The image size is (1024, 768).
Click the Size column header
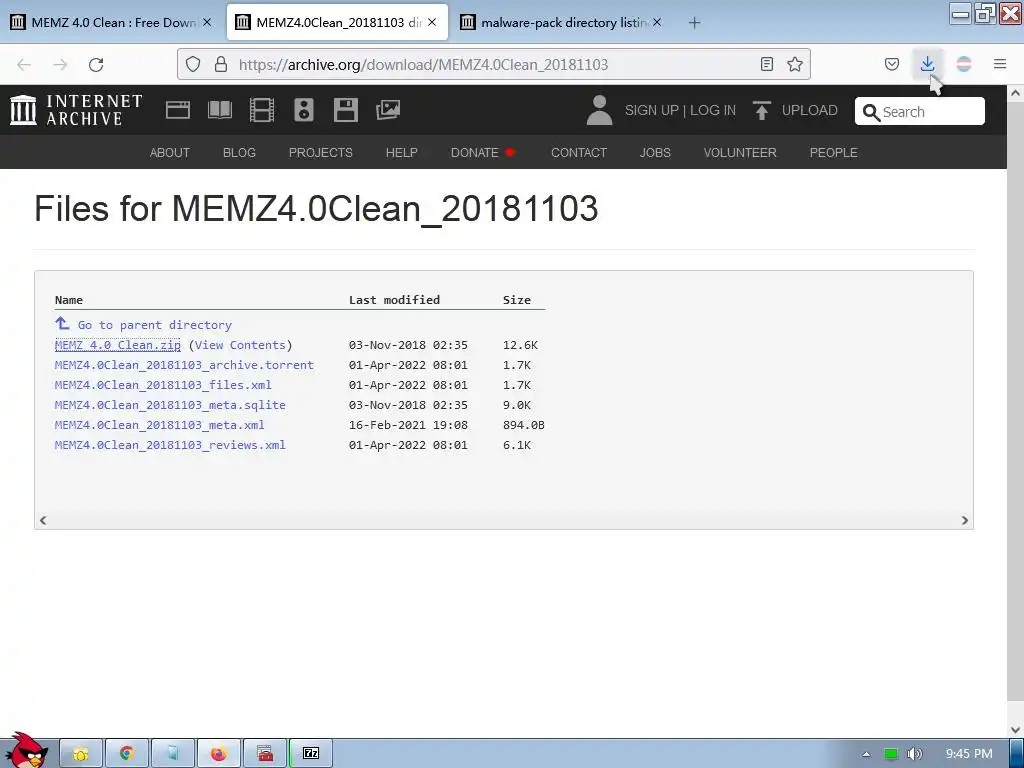coord(517,300)
